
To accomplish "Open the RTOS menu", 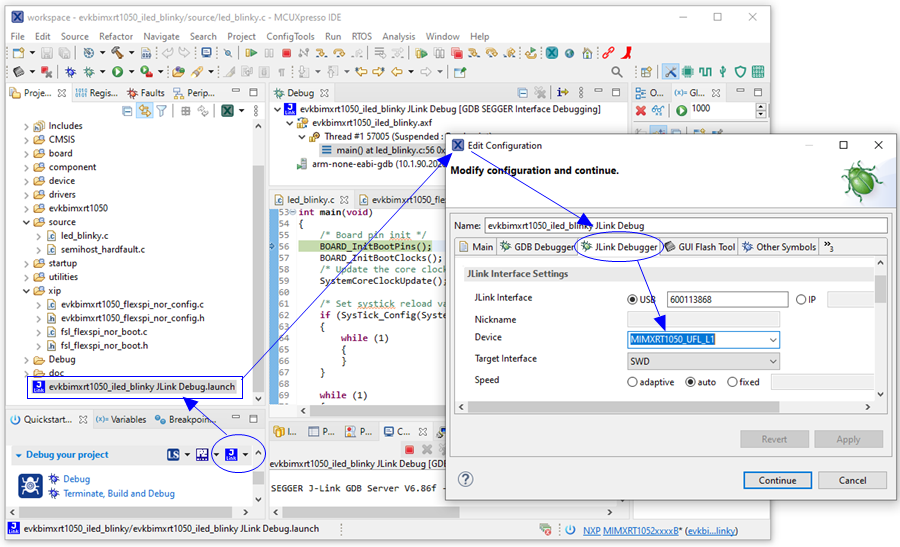I will [362, 36].
